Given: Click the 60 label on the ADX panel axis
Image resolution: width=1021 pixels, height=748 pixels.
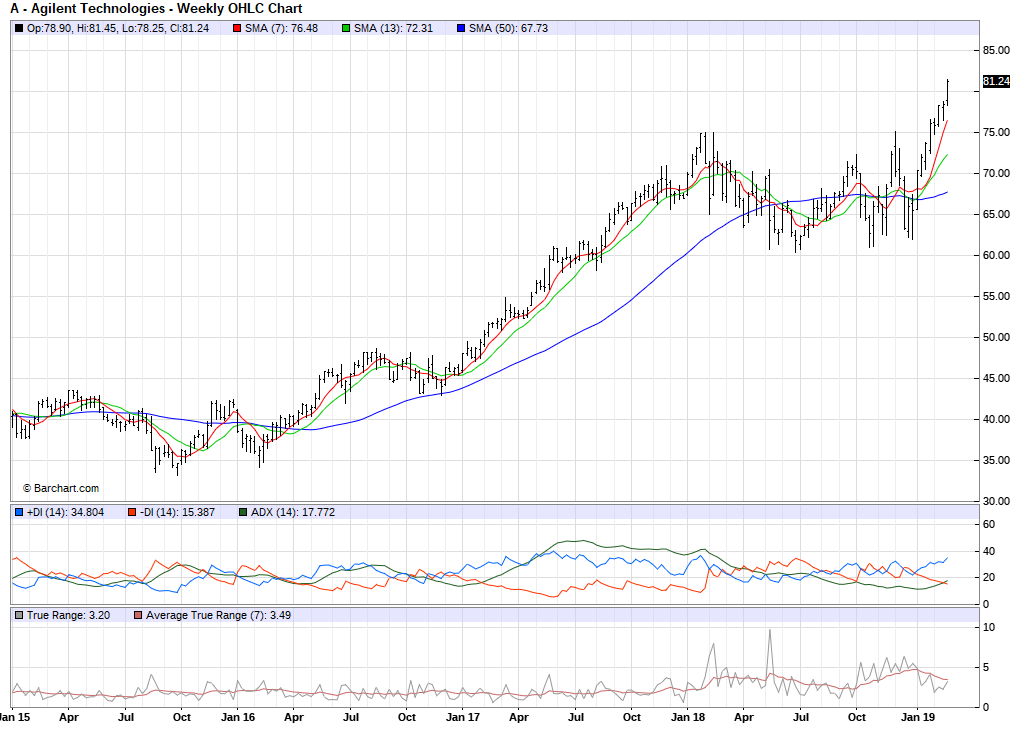Looking at the screenshot, I should click(x=989, y=524).
